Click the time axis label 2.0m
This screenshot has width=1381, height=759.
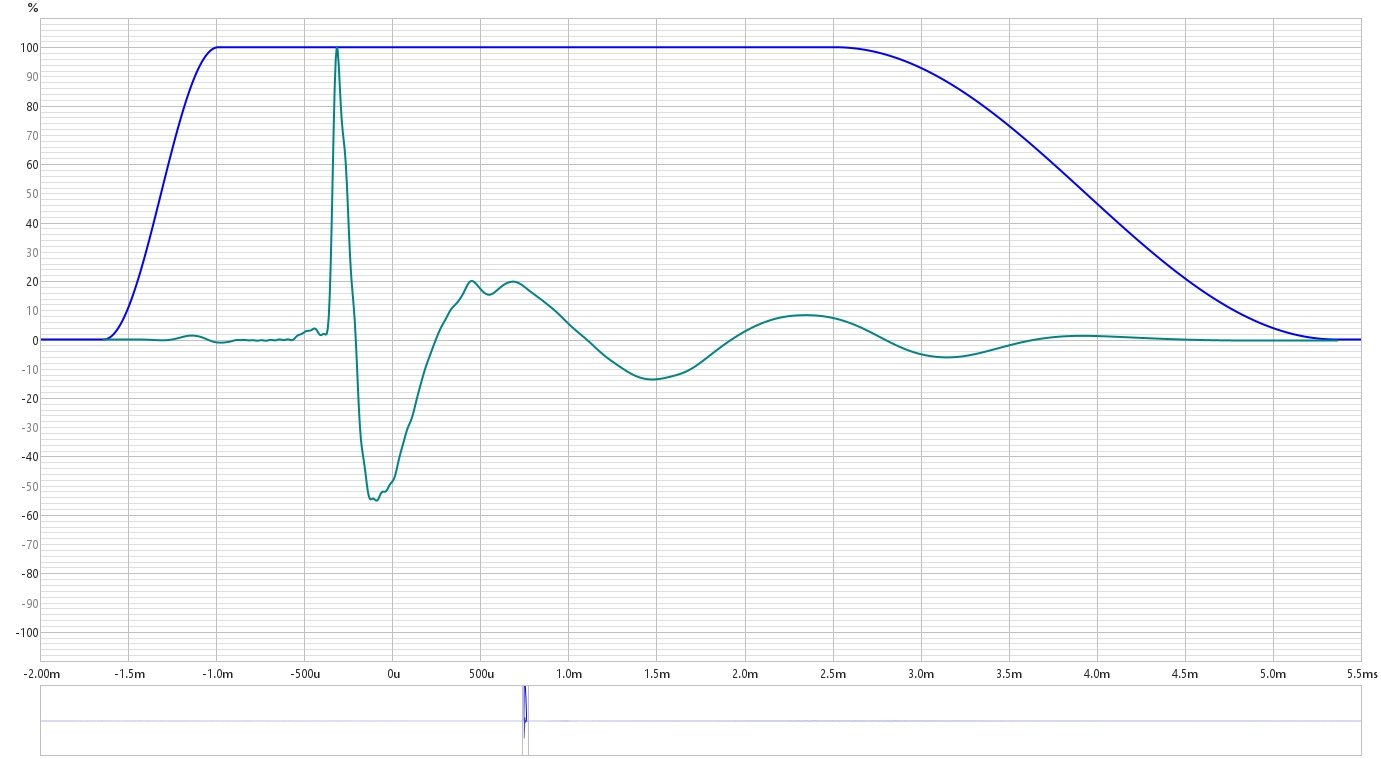(x=745, y=674)
